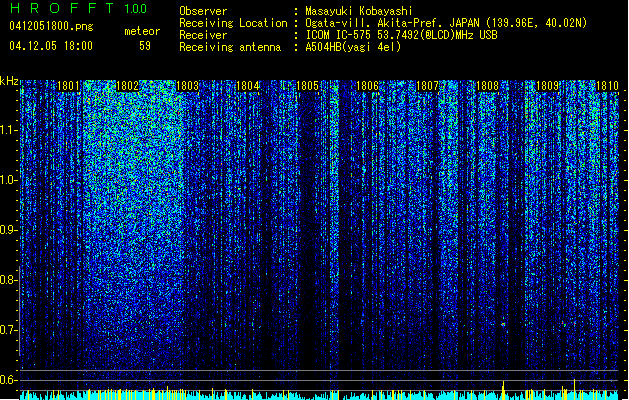The image size is (629, 400).
Task: Click the 1.0 kHz axis tick label
Action: click(9, 180)
